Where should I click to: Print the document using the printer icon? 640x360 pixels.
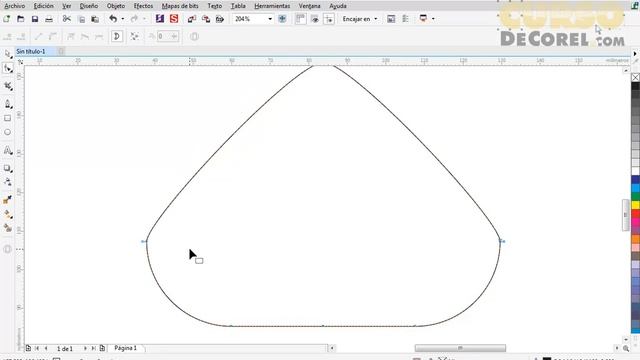[x=49, y=19]
